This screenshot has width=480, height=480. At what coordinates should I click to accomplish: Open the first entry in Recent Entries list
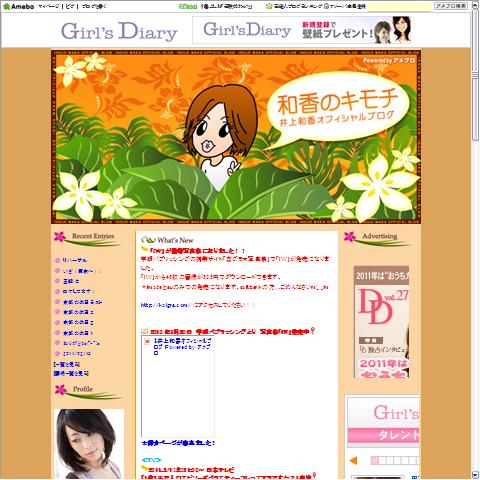(75, 260)
